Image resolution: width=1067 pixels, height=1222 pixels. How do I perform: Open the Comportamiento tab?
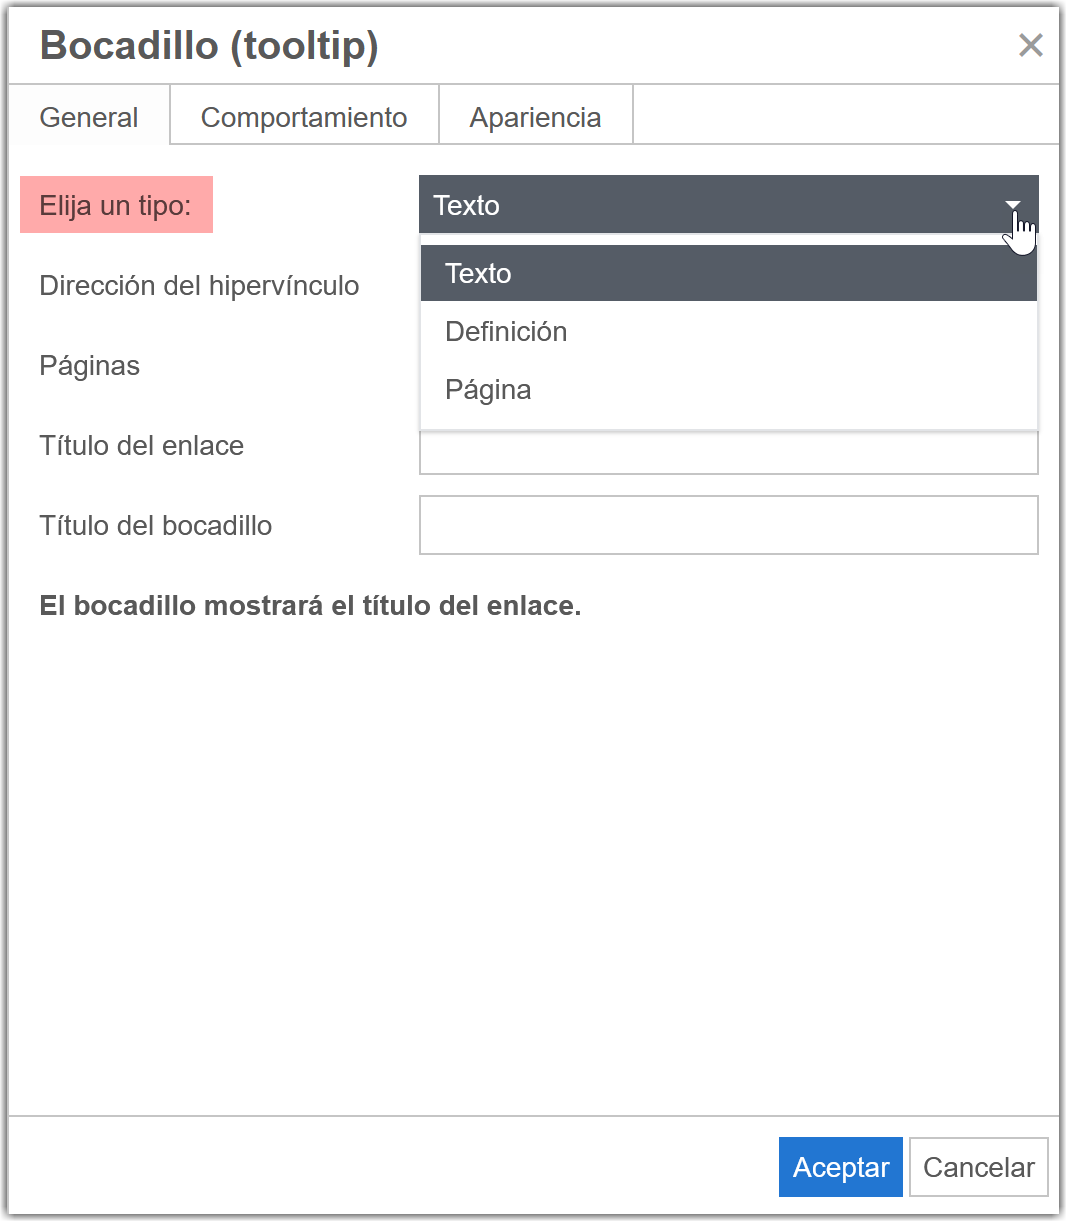(304, 118)
